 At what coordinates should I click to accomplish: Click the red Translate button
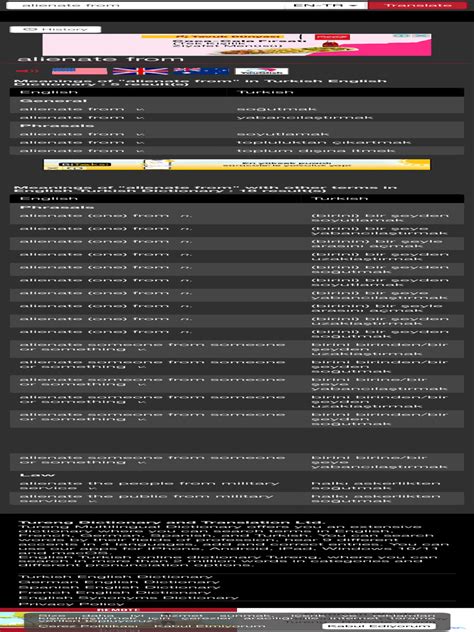tap(418, 5)
